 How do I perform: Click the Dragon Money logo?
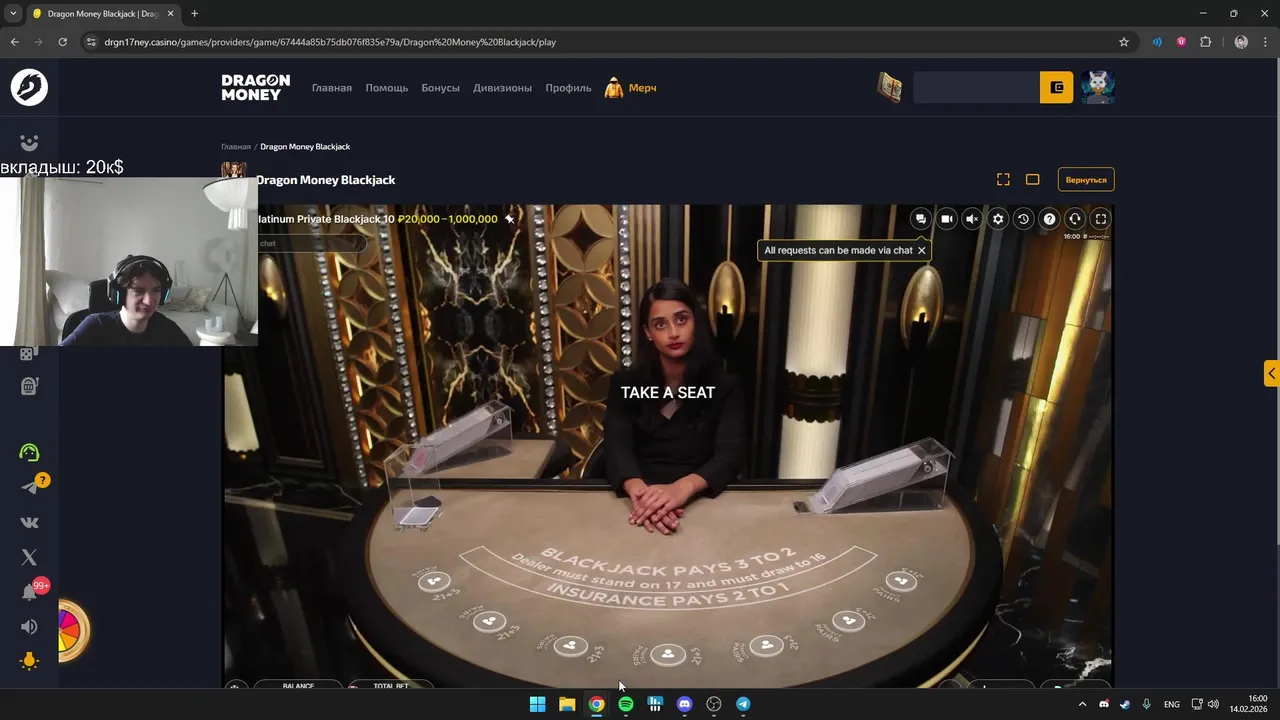(256, 87)
